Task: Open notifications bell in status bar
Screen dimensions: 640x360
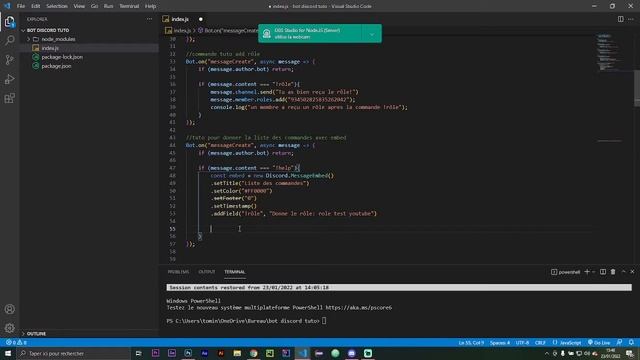Action: click(x=631, y=342)
